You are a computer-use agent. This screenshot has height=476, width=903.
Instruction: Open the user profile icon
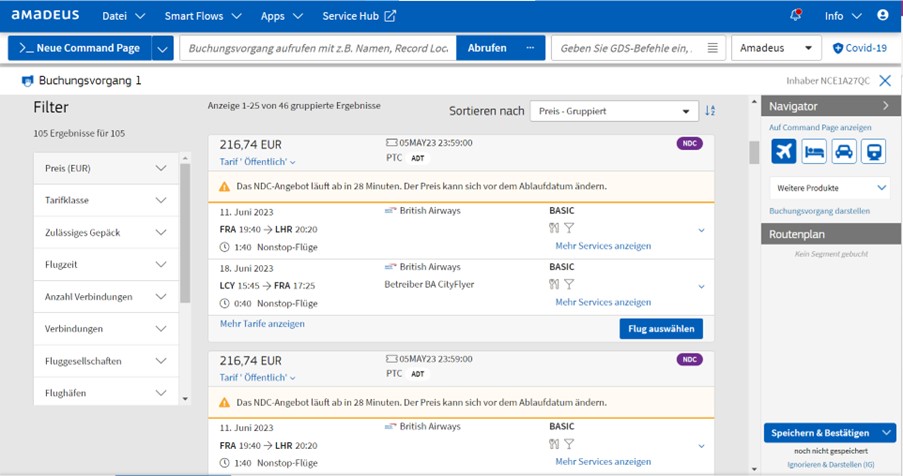883,16
